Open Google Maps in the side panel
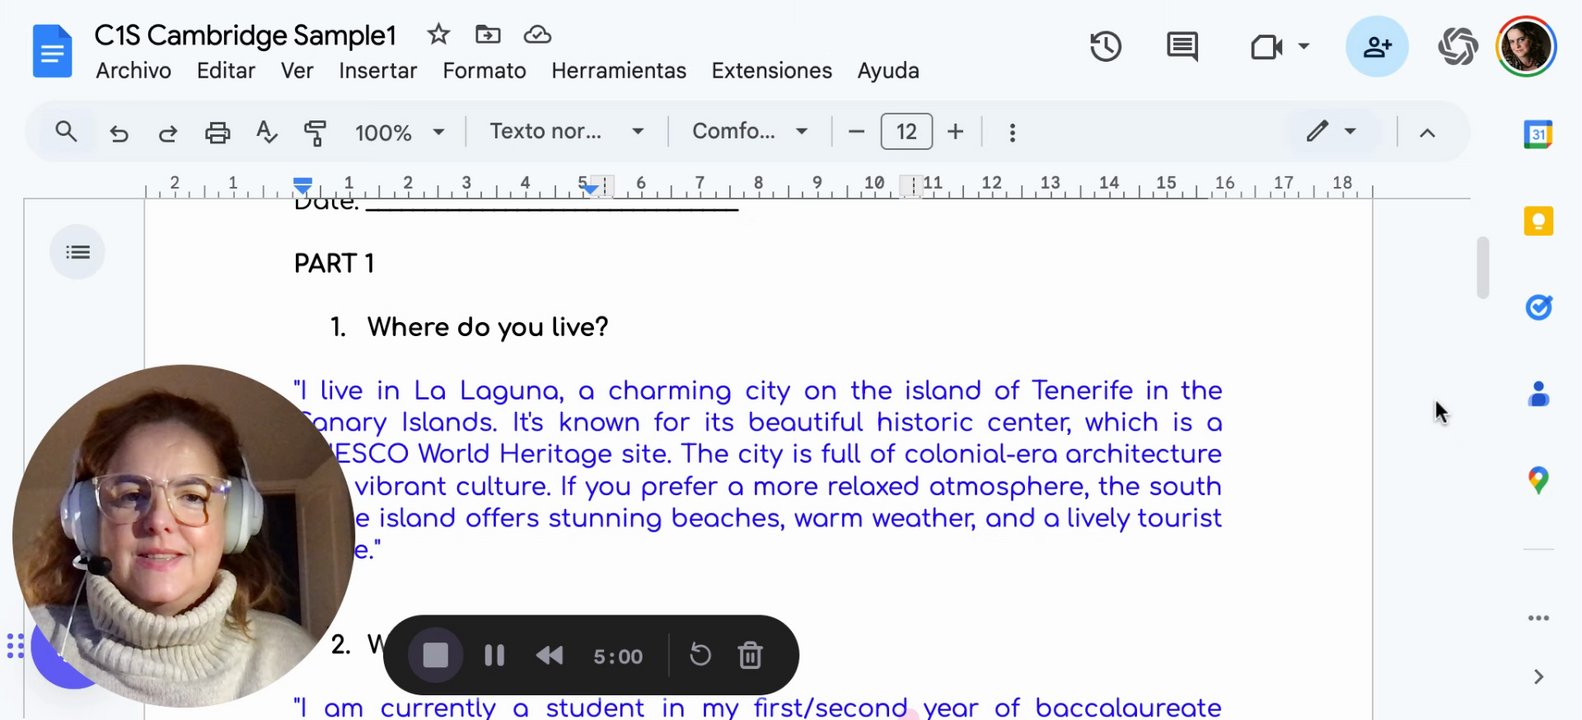This screenshot has width=1582, height=720. click(x=1538, y=481)
